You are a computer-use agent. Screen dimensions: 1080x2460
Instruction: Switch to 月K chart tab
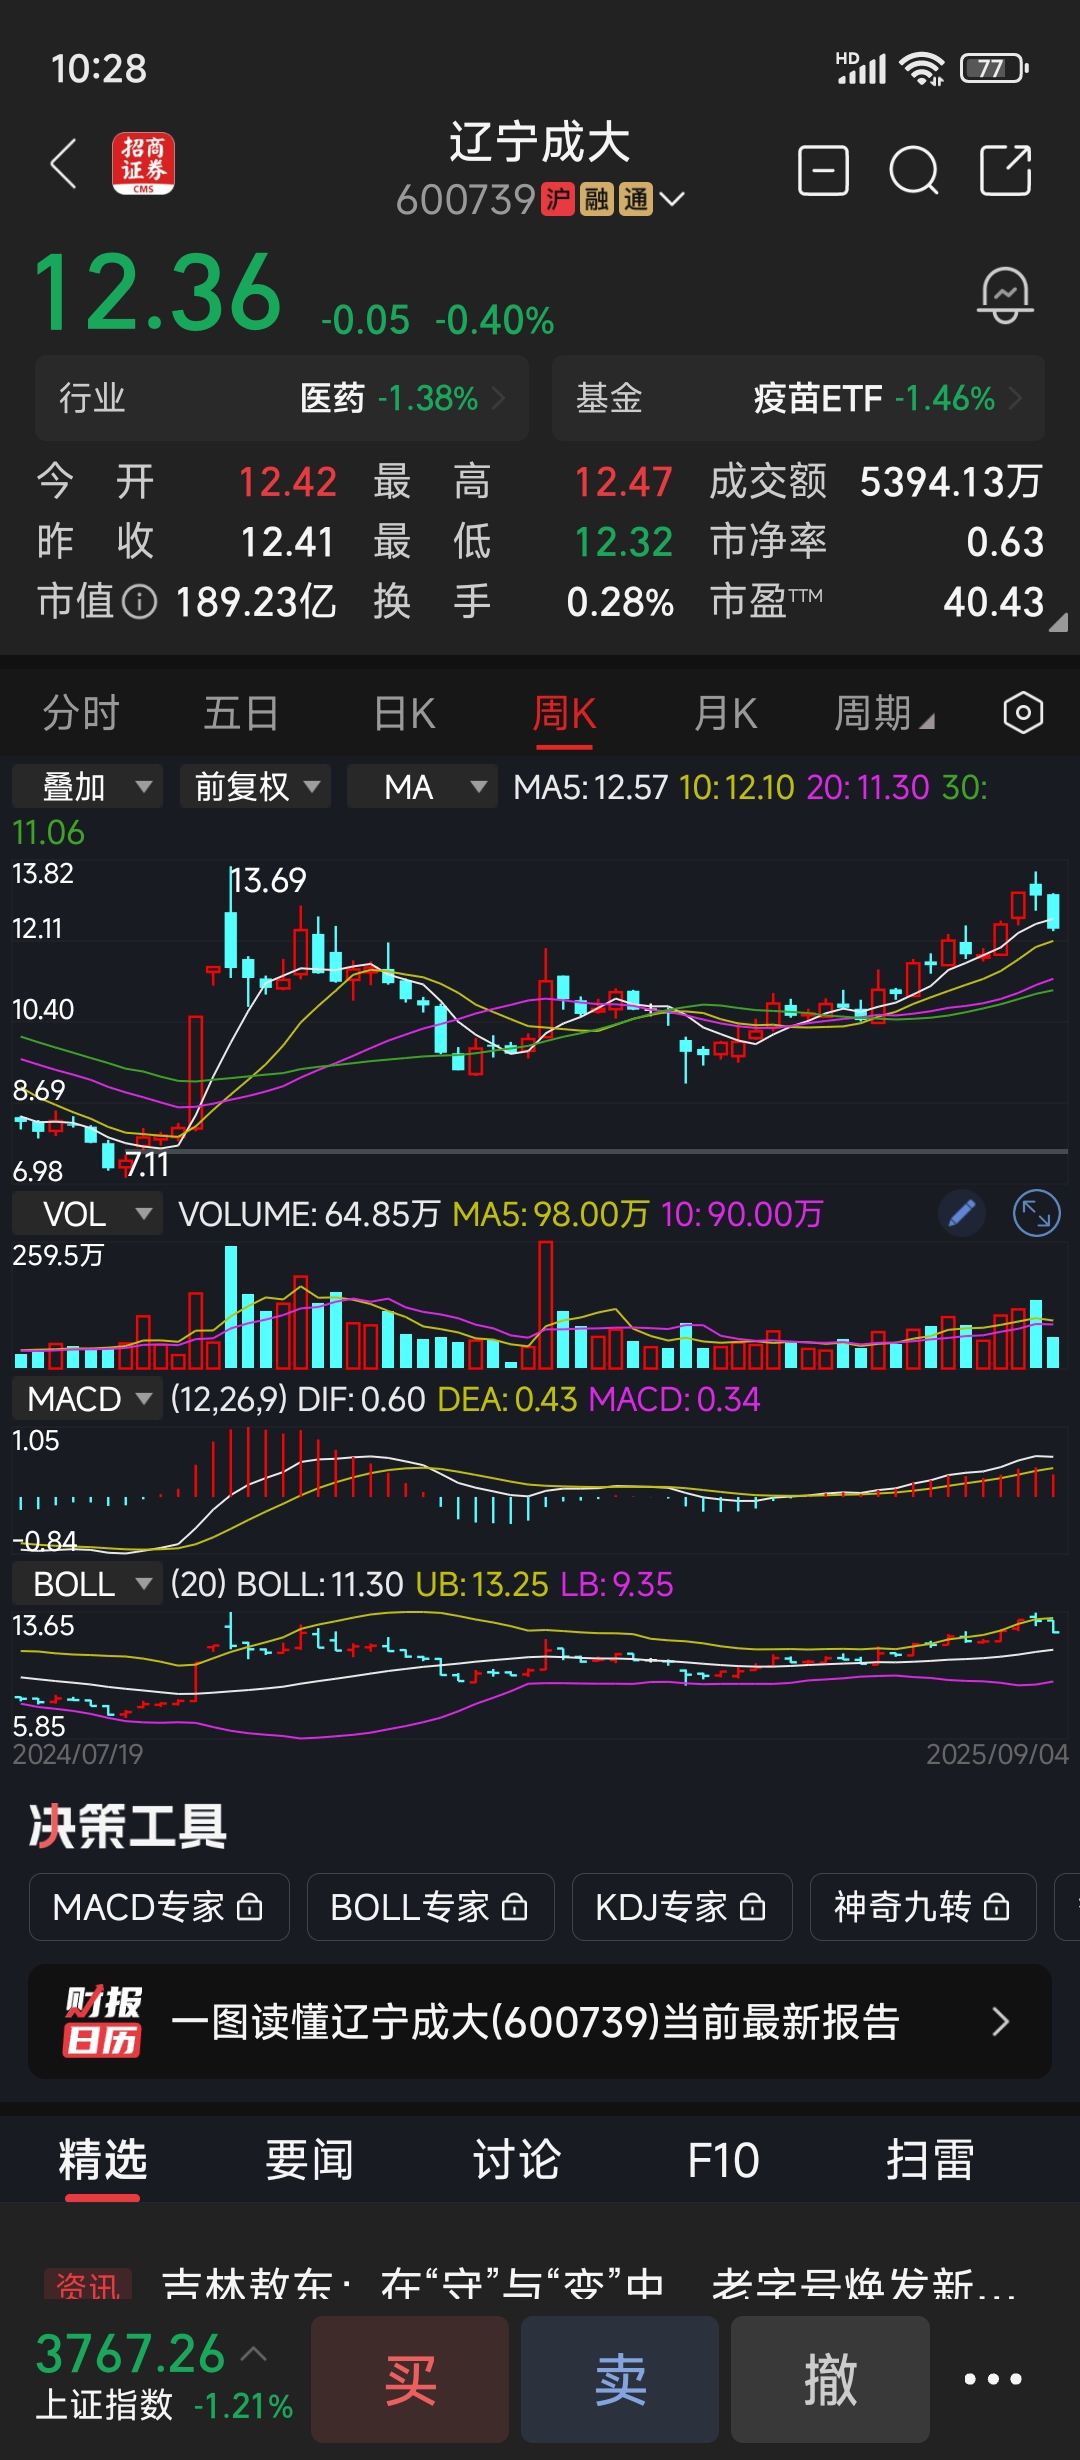(x=725, y=713)
